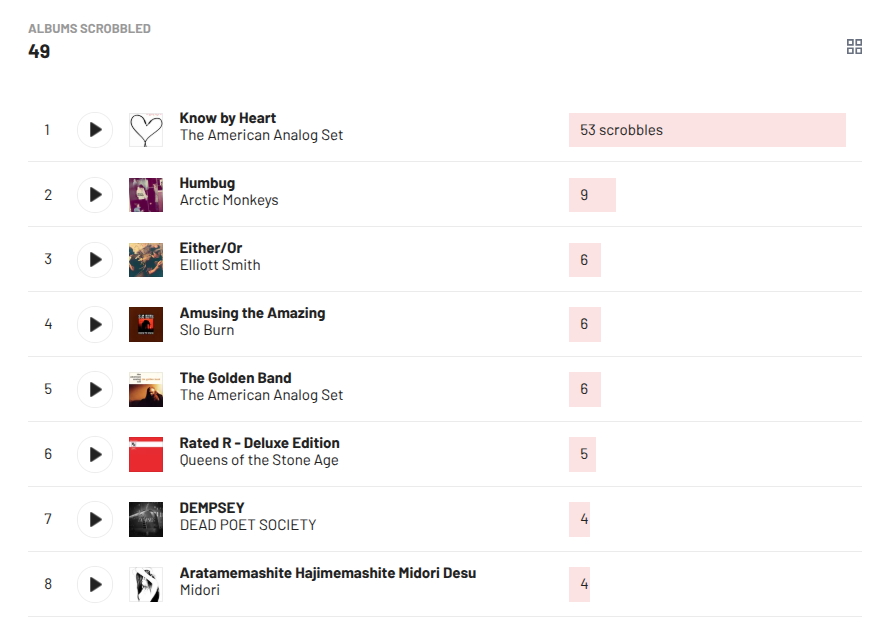Screen dimensions: 873x628
Task: Open Queens of the Stone Age page
Action: tap(259, 460)
